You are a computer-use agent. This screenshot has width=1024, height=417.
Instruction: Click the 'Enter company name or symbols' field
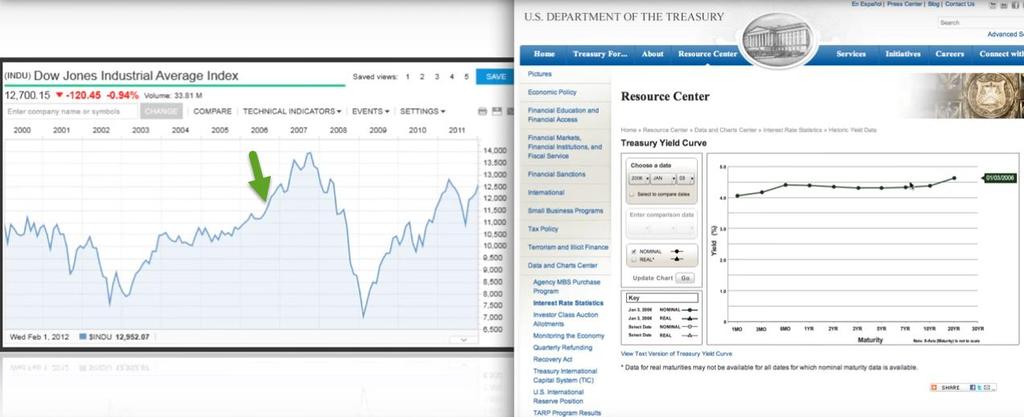tap(71, 112)
